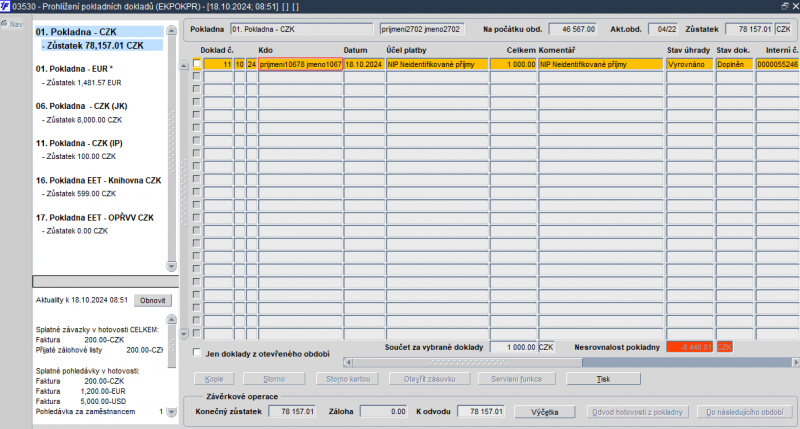This screenshot has height=429, width=800.
Task: Click Stav úhrady cell Vyrovnáno
Action: (x=690, y=64)
